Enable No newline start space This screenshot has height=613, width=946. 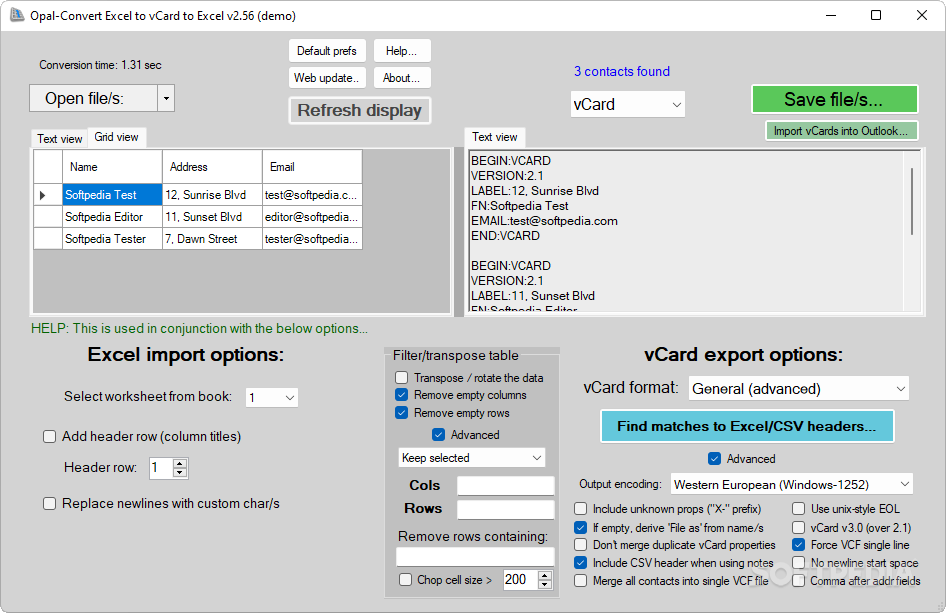798,562
